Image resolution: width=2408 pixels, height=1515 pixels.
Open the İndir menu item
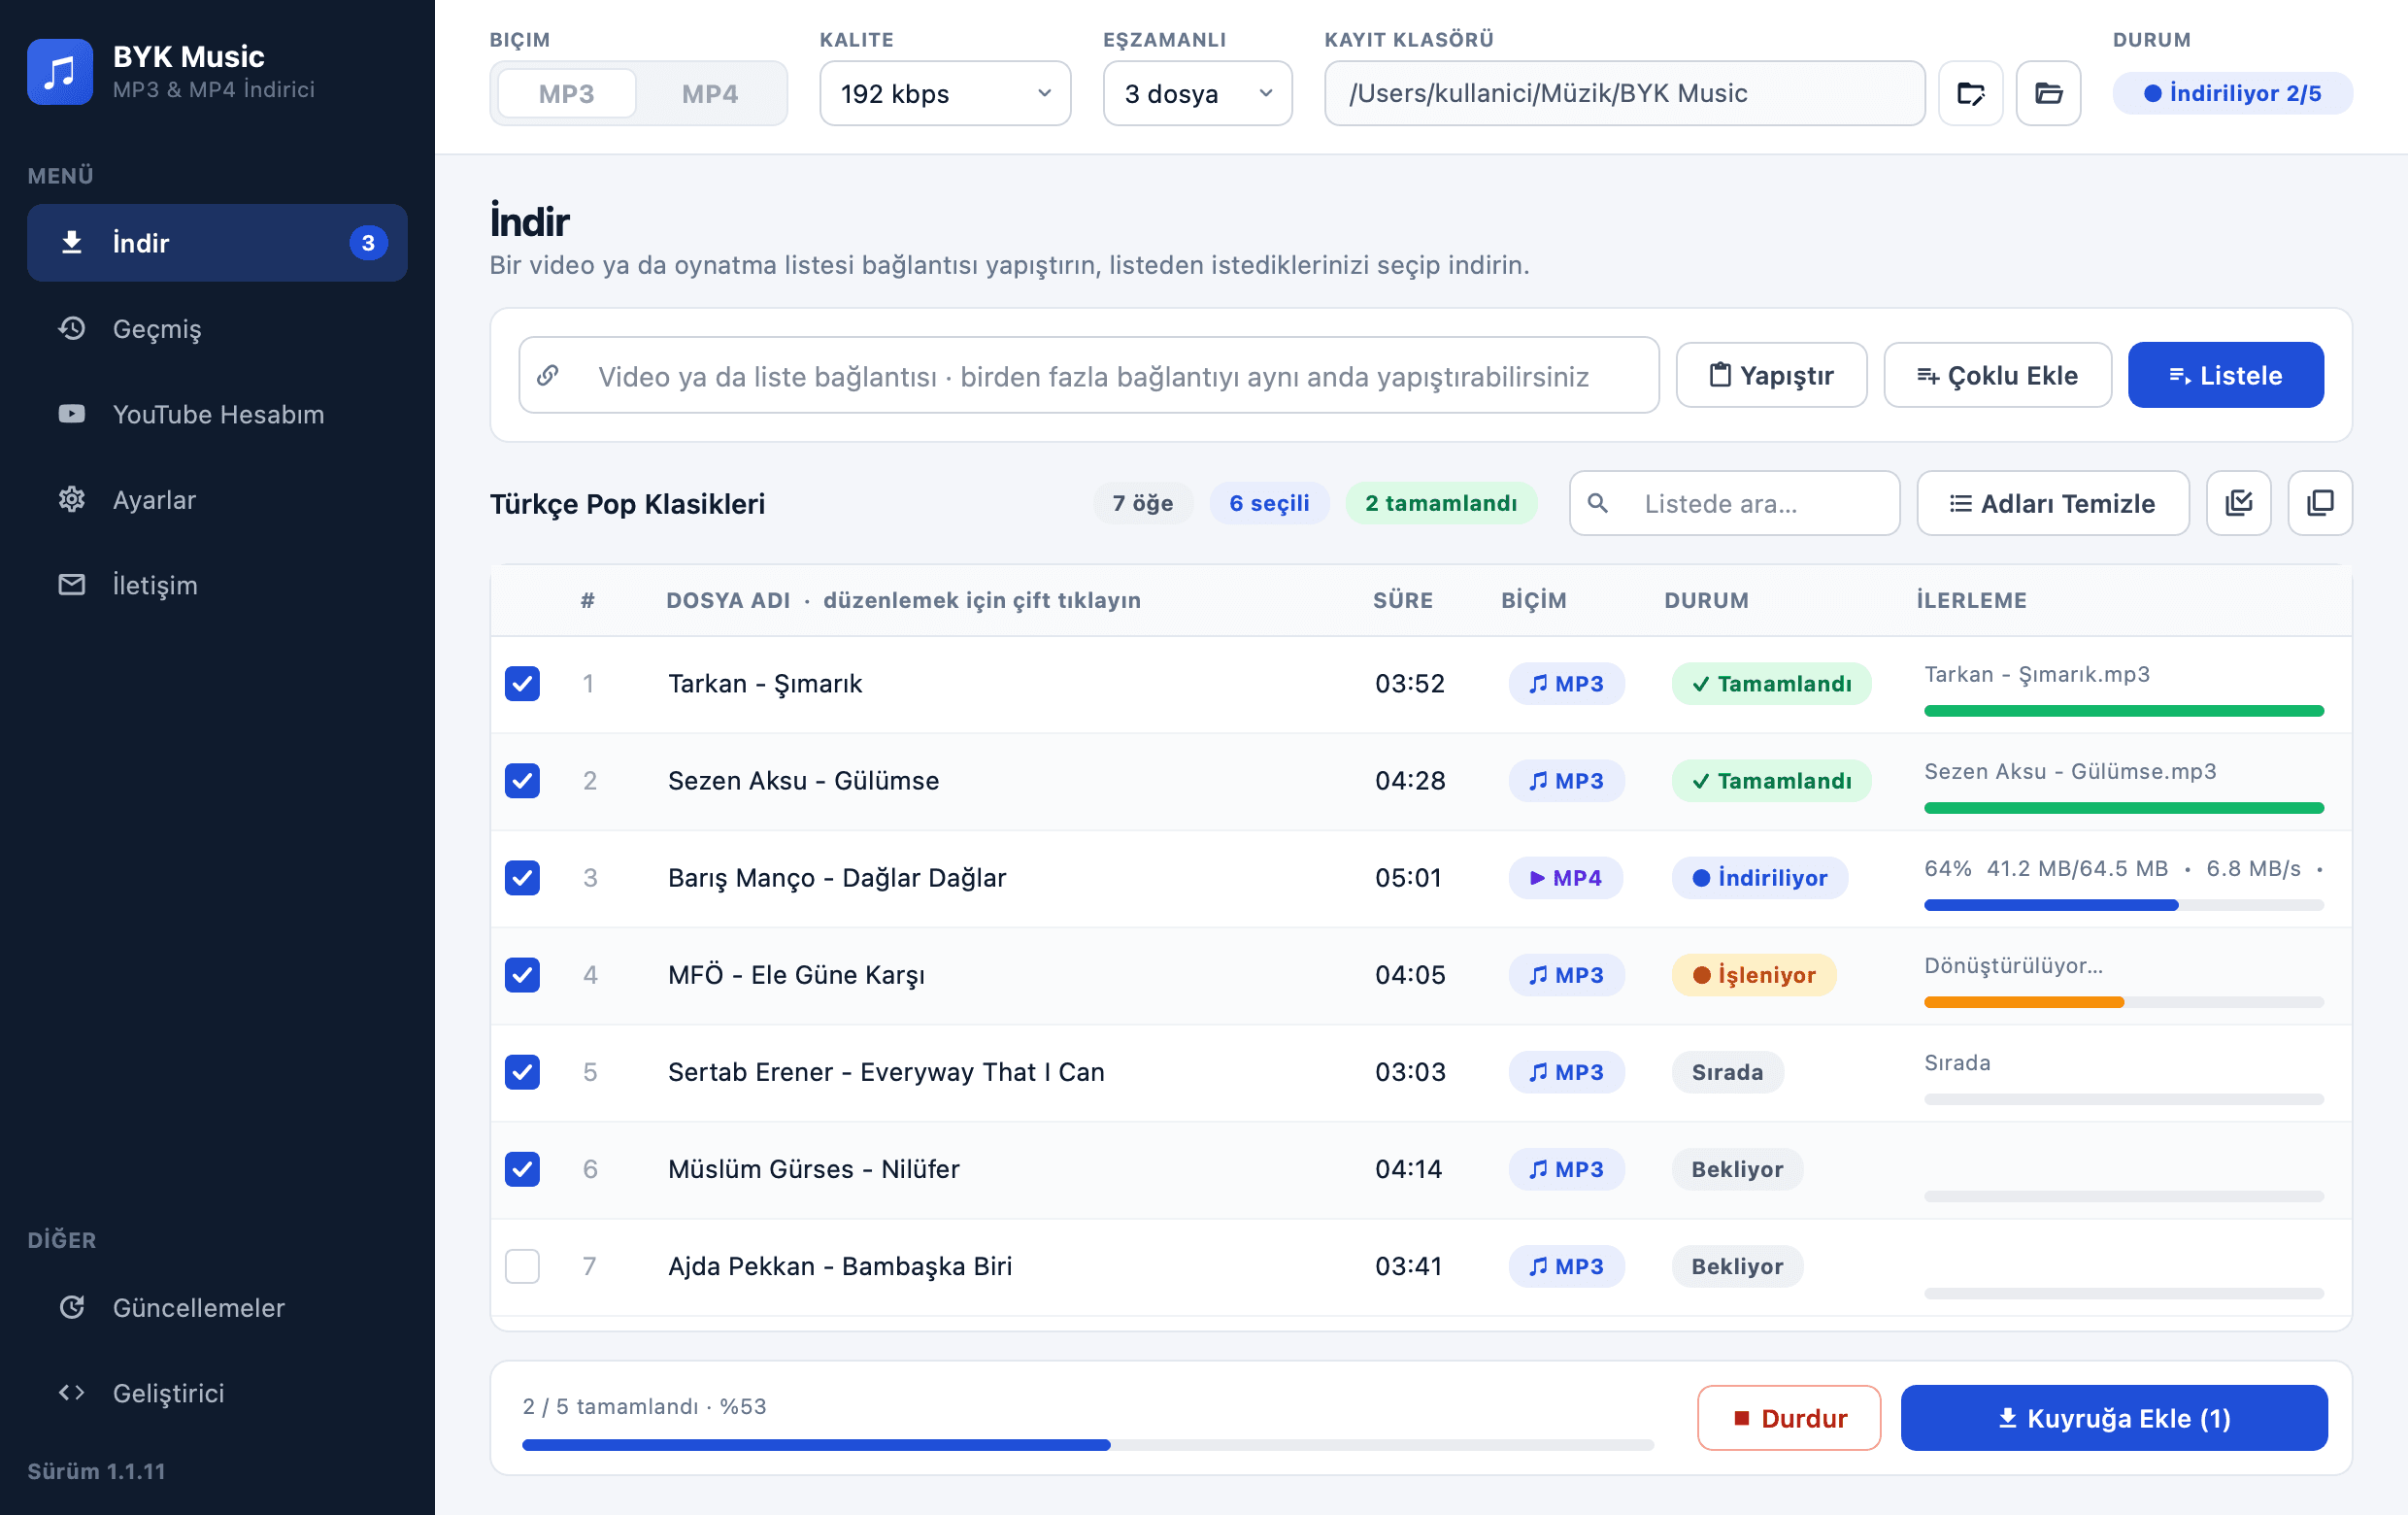[x=217, y=243]
